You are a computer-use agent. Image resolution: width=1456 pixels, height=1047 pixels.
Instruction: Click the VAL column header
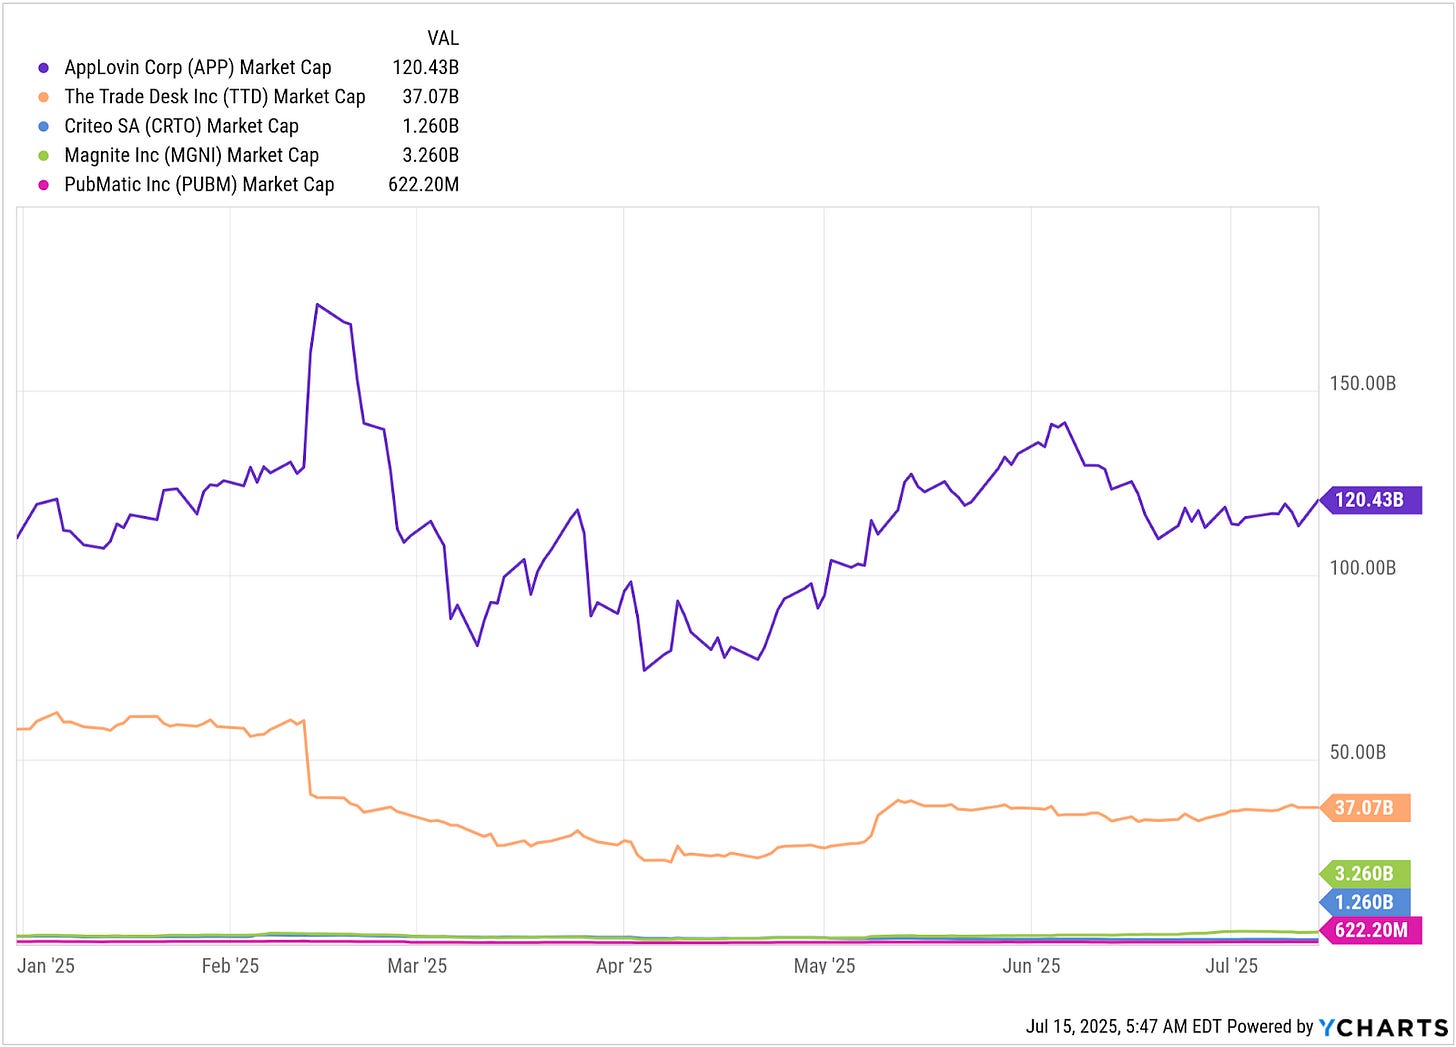(443, 38)
